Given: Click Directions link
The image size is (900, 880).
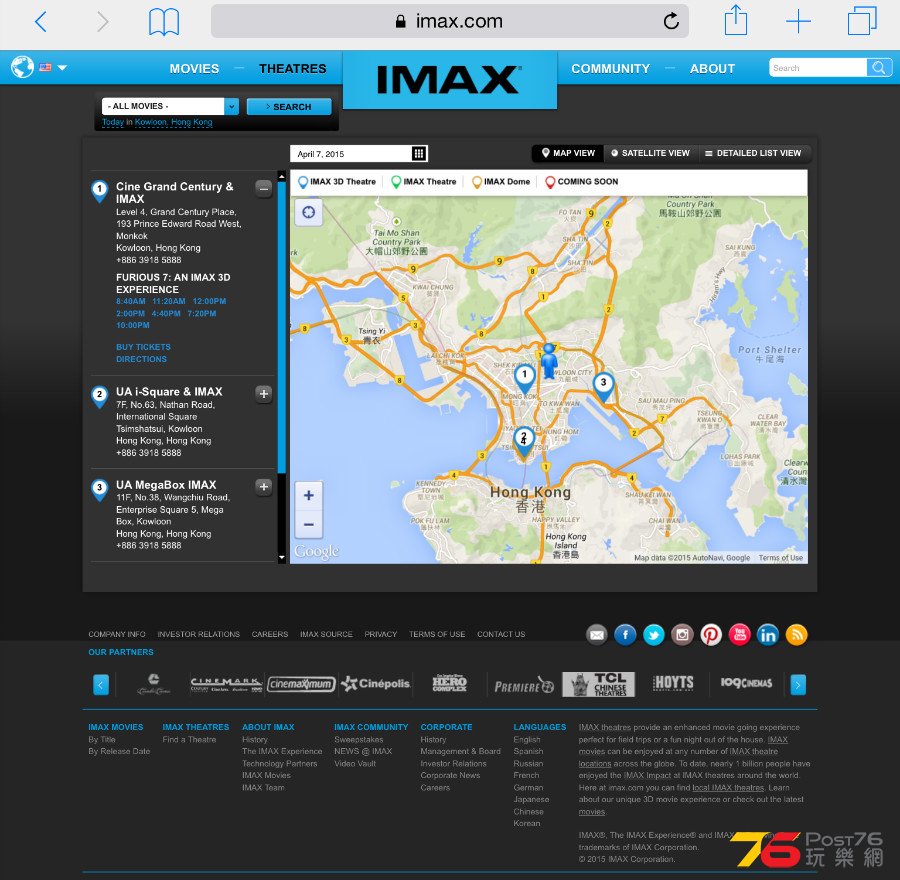Looking at the screenshot, I should click(141, 359).
